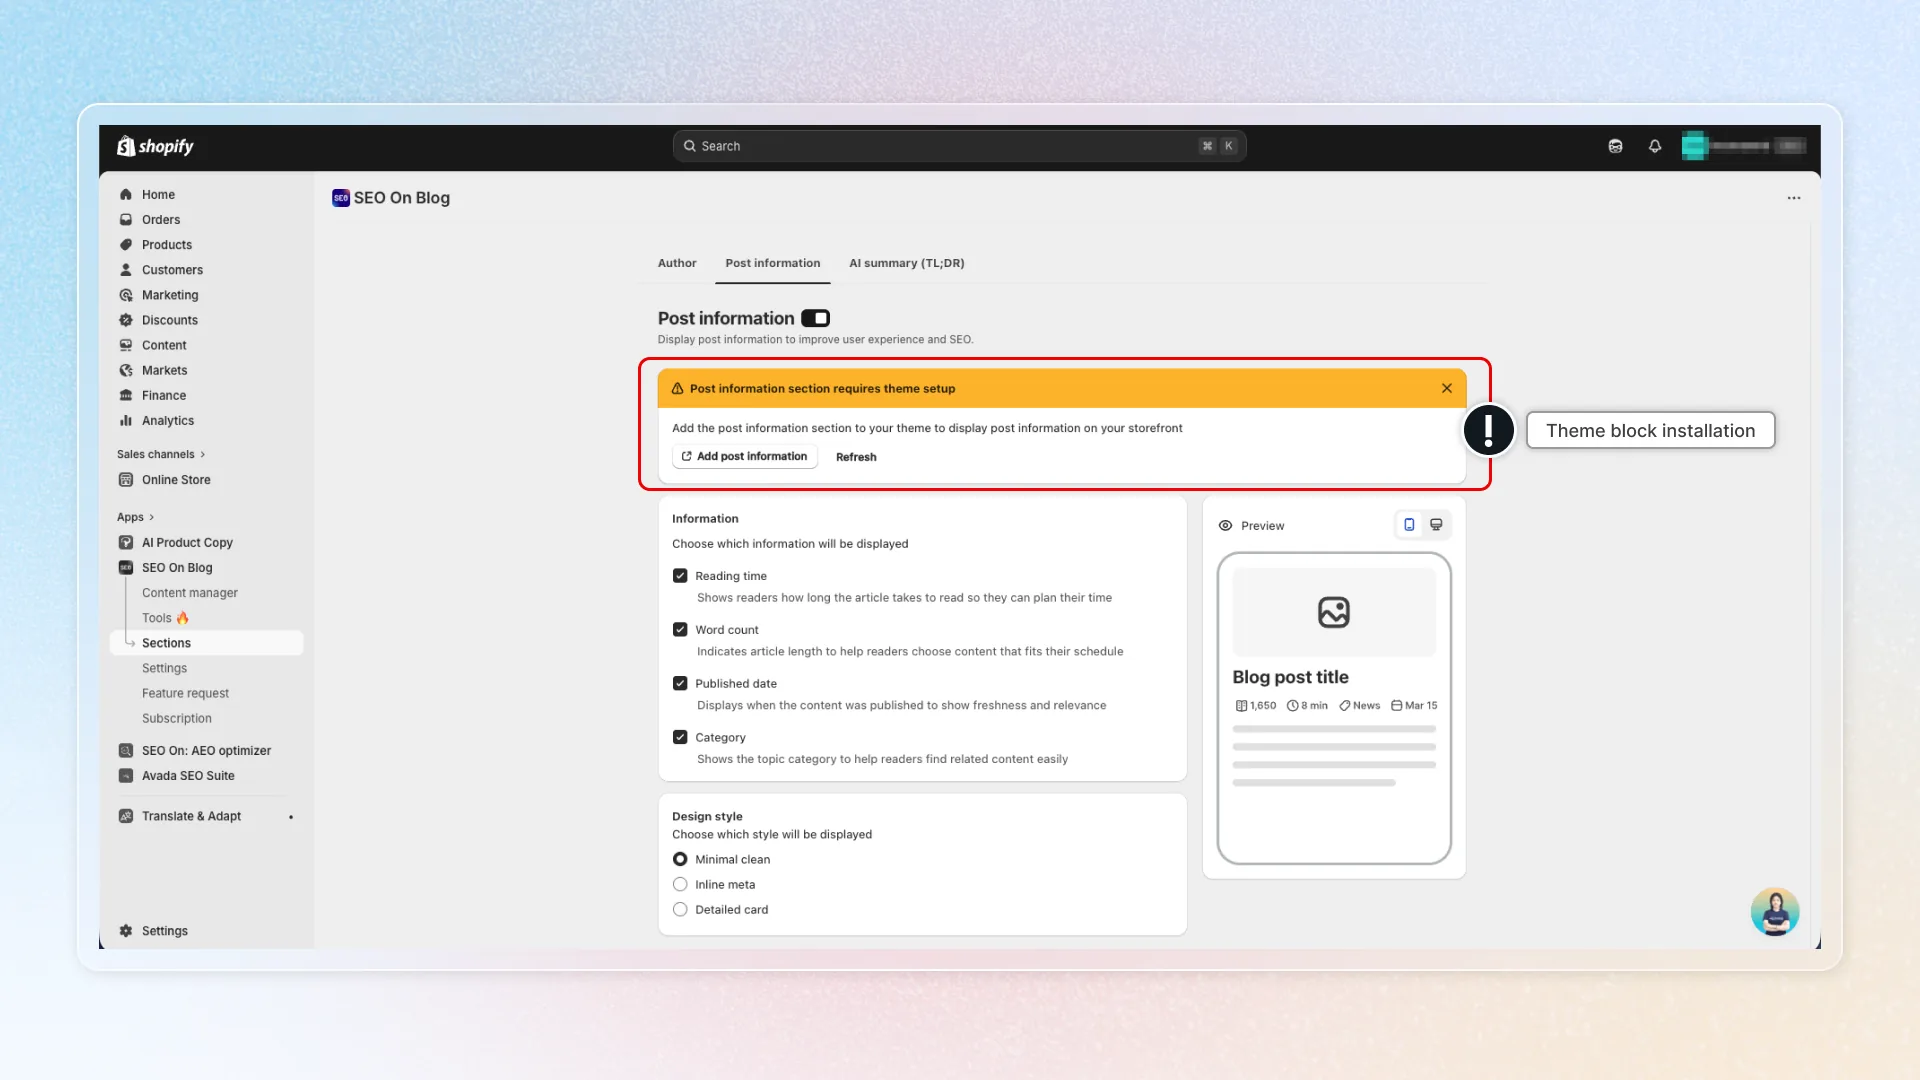This screenshot has height=1080, width=1920.
Task: Select the Detailed card design style
Action: click(680, 910)
